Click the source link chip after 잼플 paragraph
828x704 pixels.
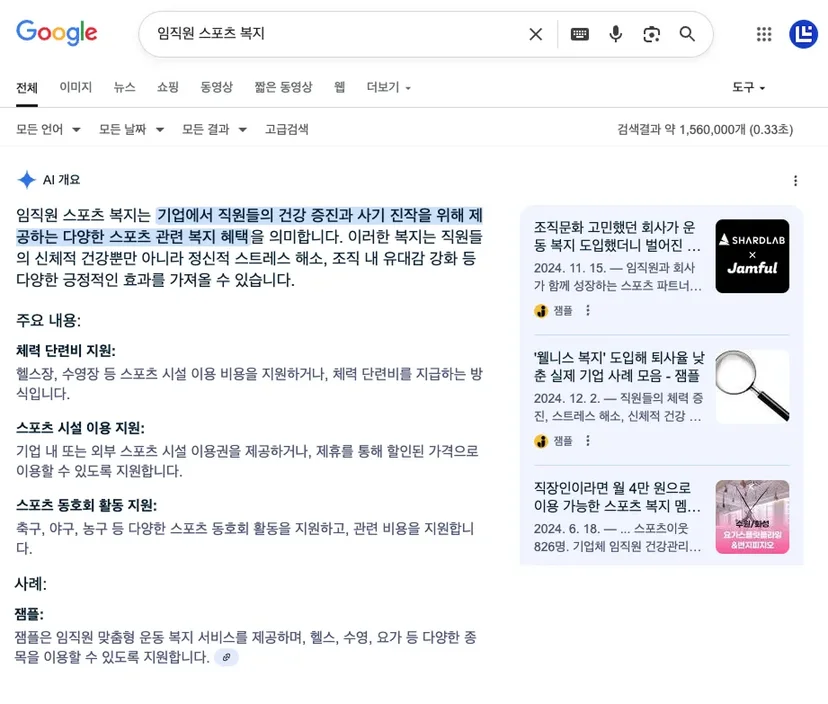(x=226, y=657)
